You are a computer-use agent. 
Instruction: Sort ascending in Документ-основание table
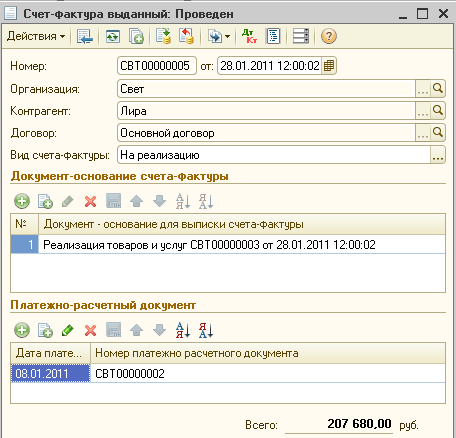coord(183,201)
